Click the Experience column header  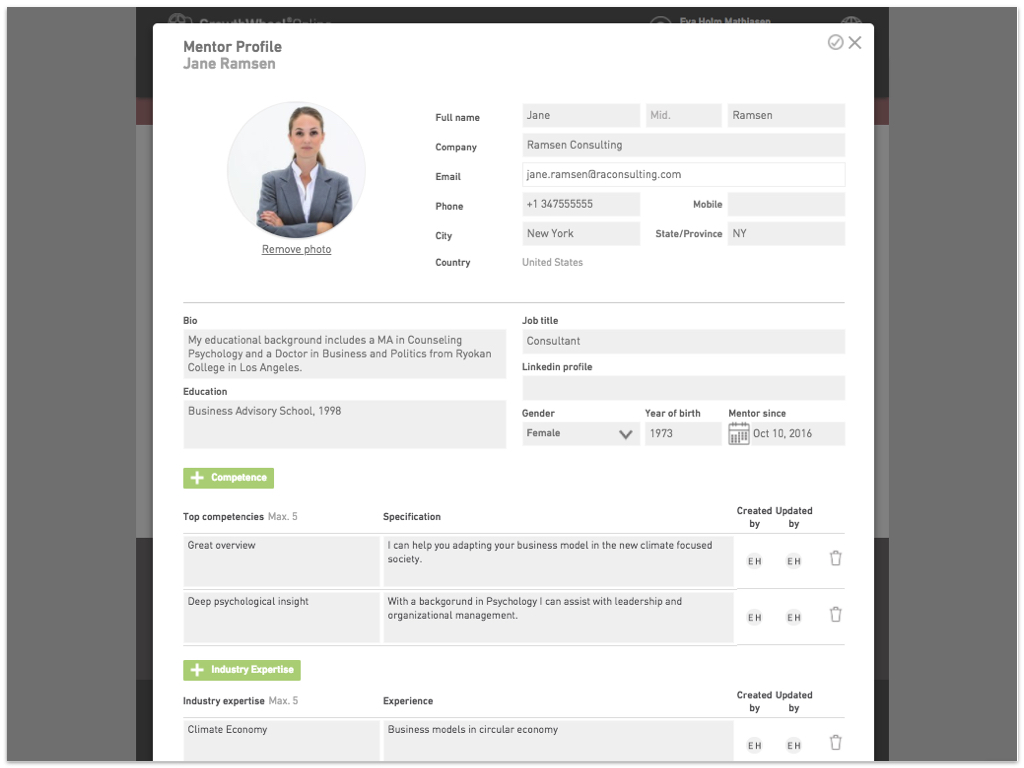point(408,701)
